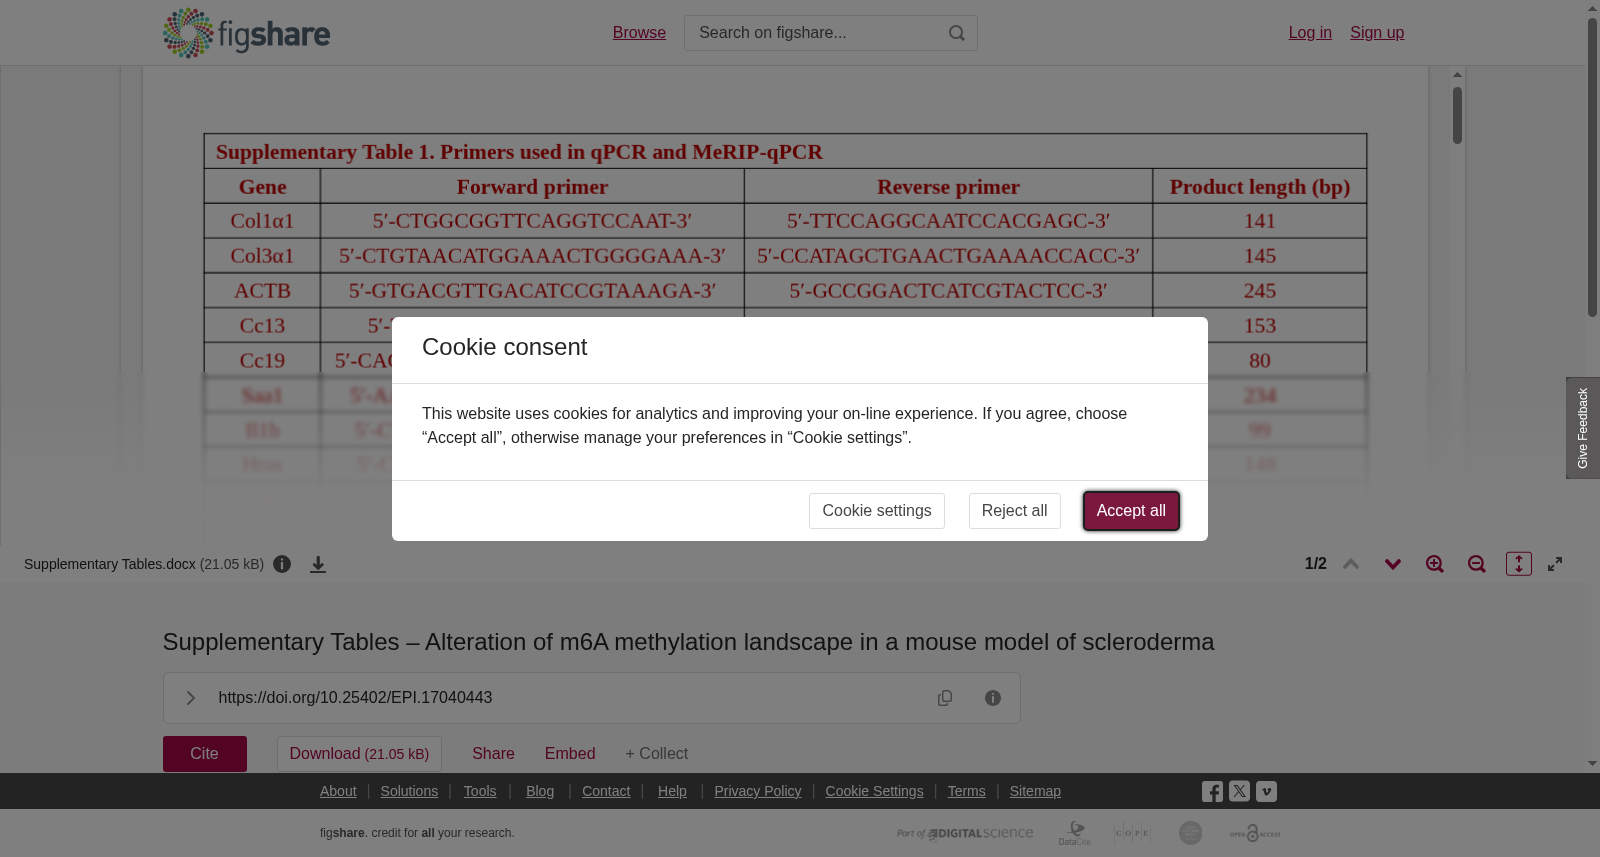Click Log in

coord(1310,33)
